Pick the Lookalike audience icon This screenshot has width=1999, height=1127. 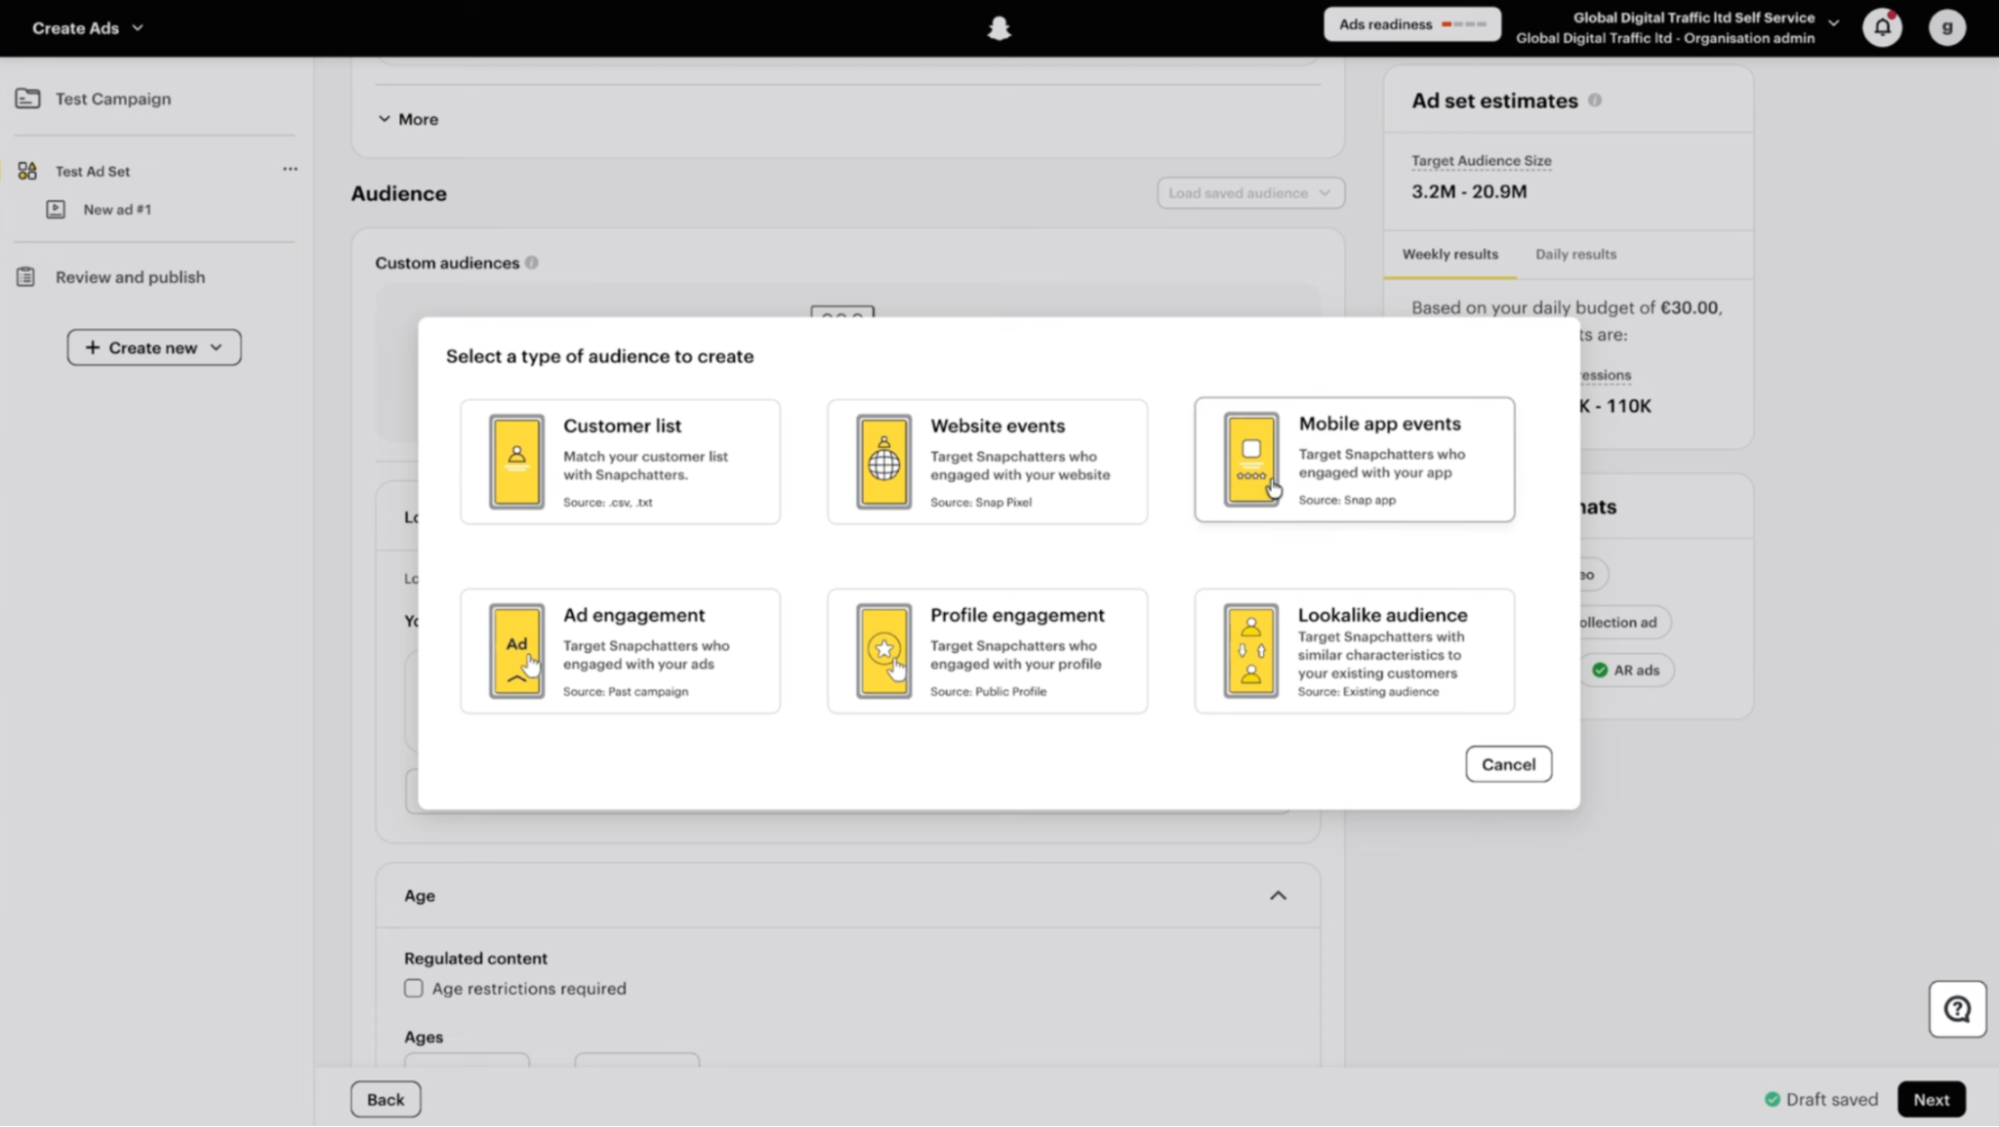[1250, 650]
